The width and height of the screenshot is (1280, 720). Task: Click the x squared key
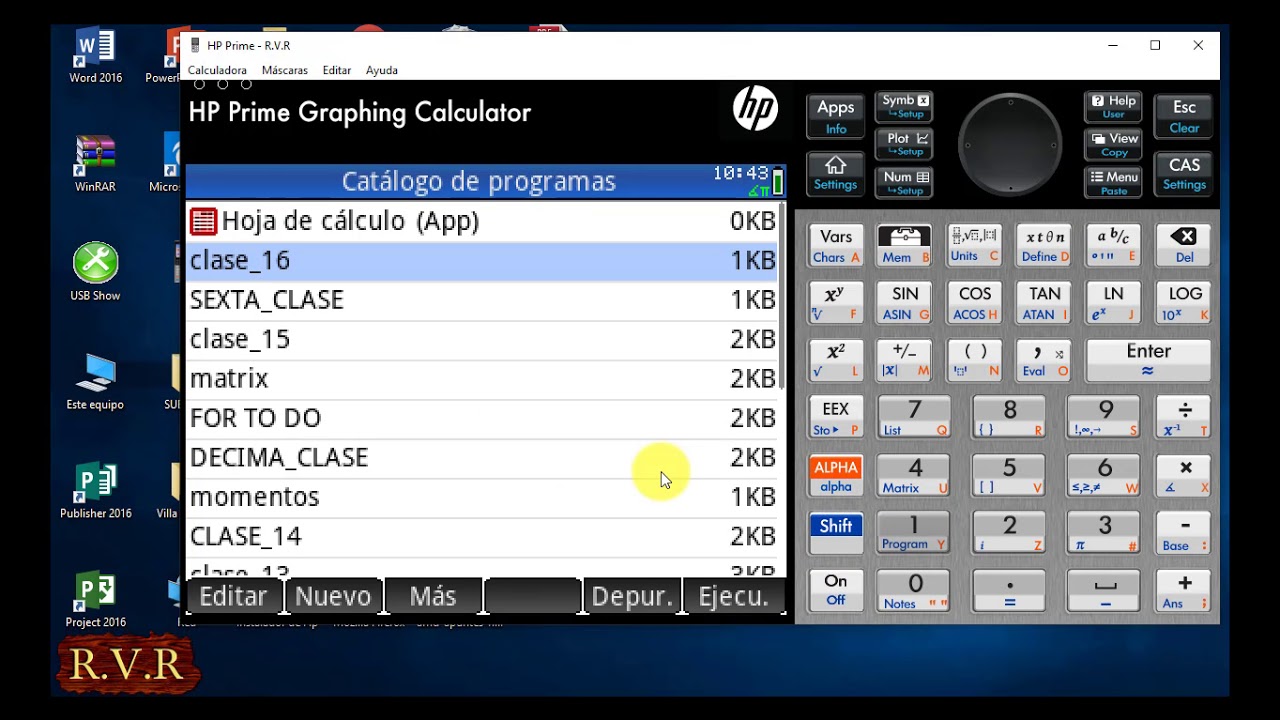pos(836,361)
